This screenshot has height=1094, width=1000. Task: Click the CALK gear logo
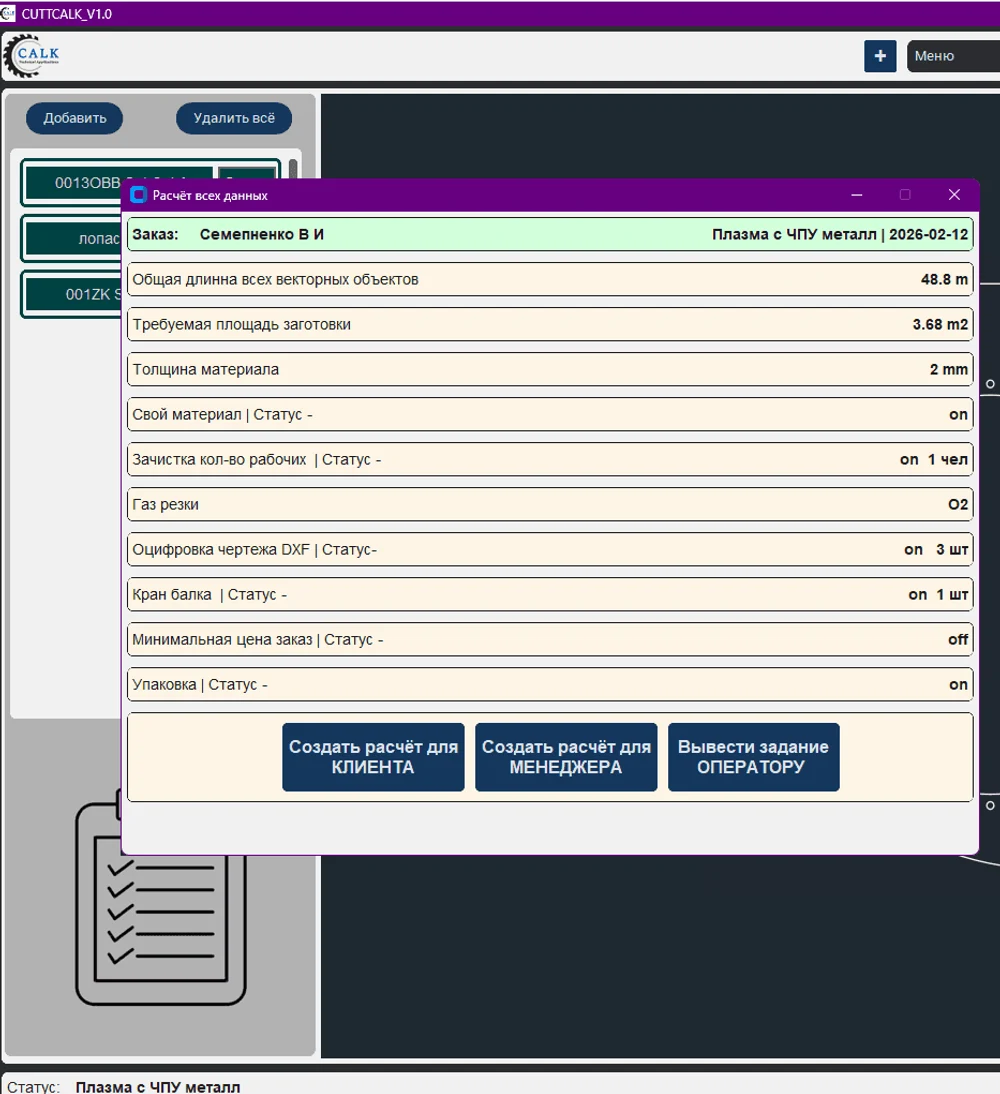(x=34, y=56)
